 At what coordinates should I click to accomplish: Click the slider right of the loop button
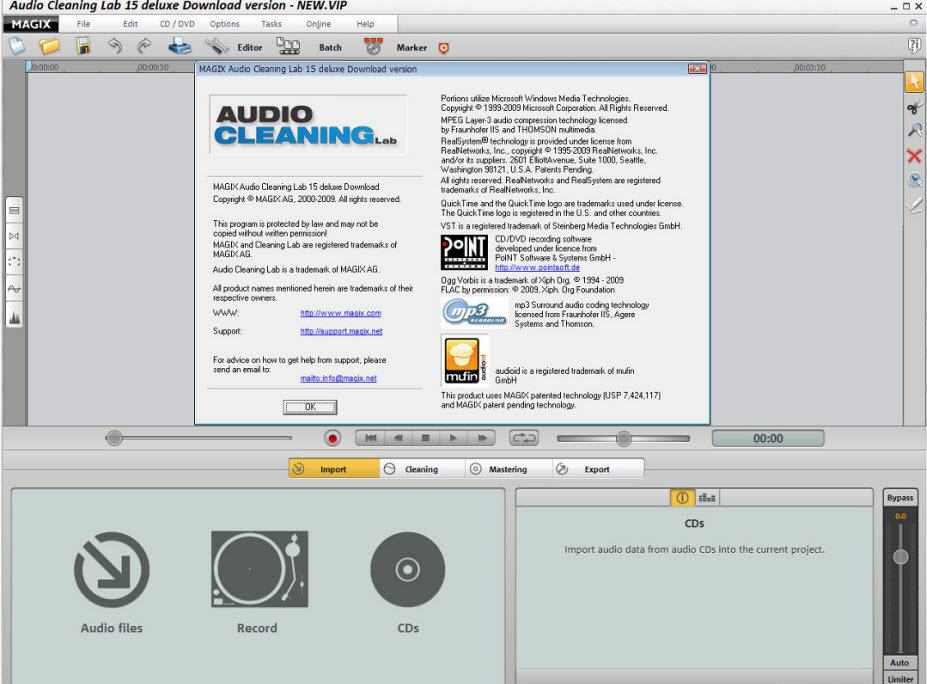tap(623, 438)
